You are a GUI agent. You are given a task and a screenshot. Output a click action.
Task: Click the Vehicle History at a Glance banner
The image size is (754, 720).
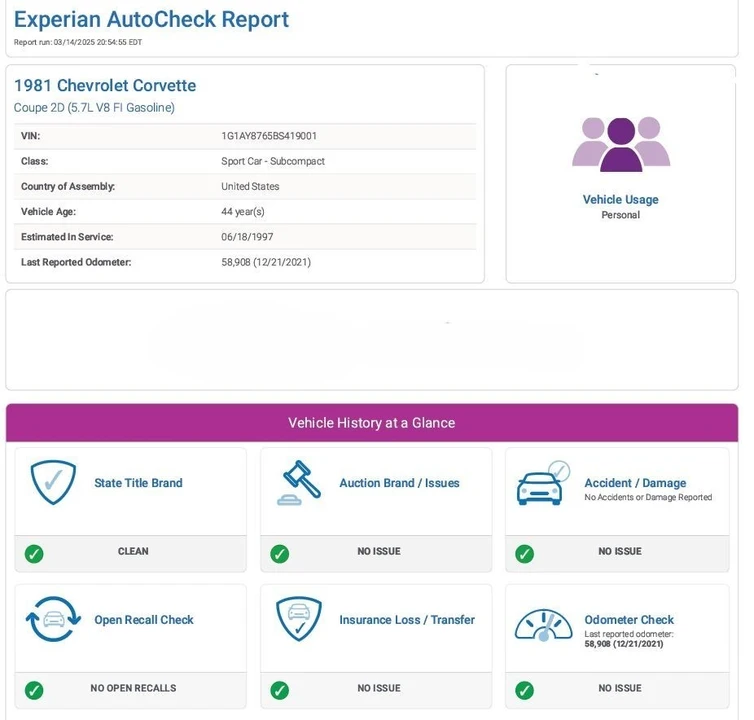pyautogui.click(x=372, y=422)
